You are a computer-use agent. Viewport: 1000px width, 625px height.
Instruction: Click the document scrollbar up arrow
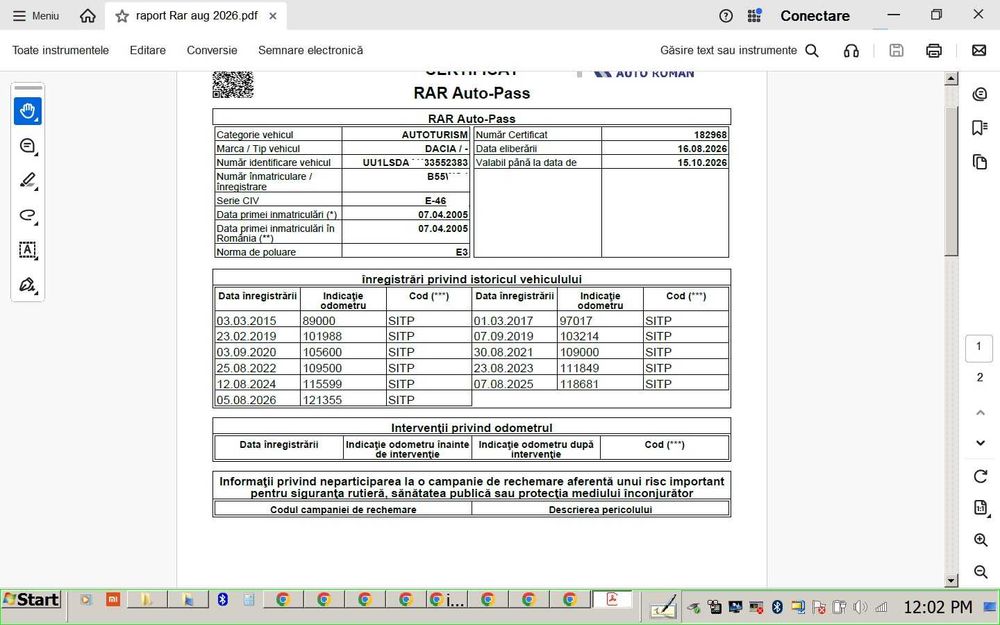[x=952, y=79]
